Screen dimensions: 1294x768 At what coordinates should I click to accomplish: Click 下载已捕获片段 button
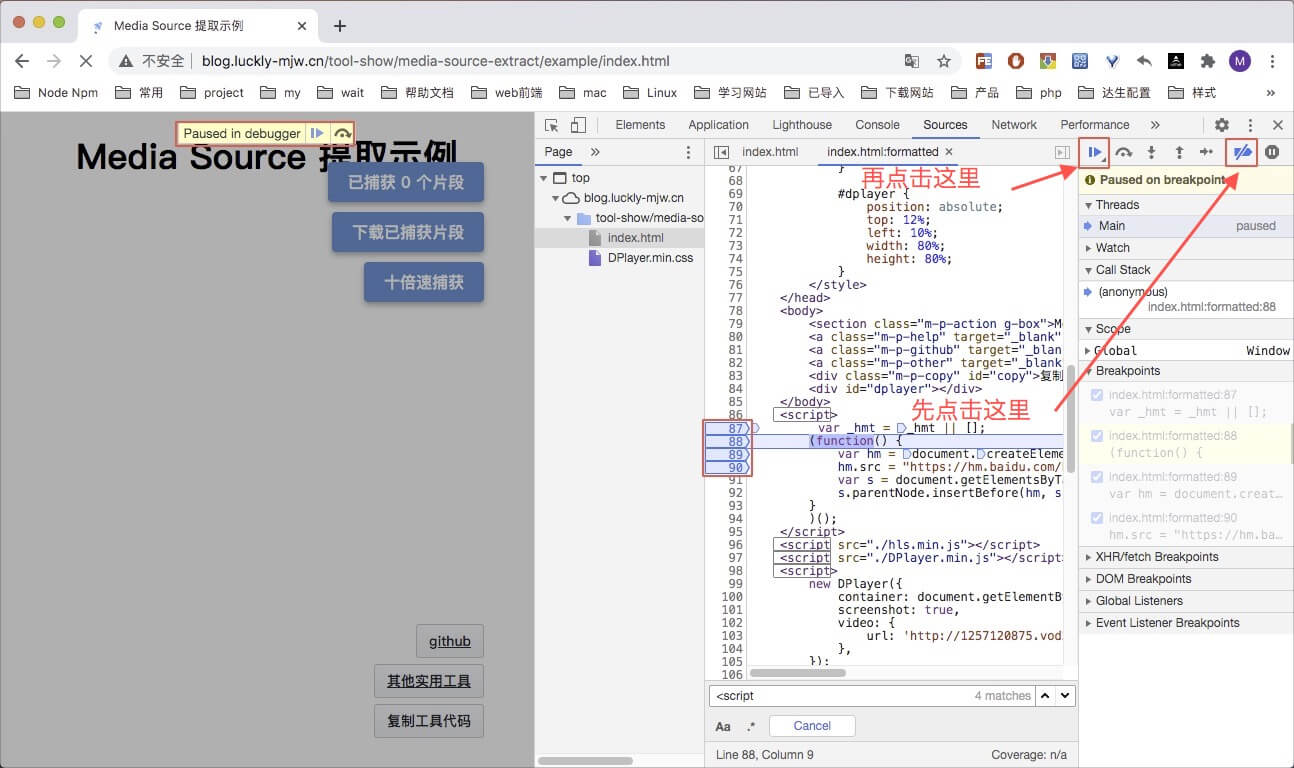coord(408,232)
